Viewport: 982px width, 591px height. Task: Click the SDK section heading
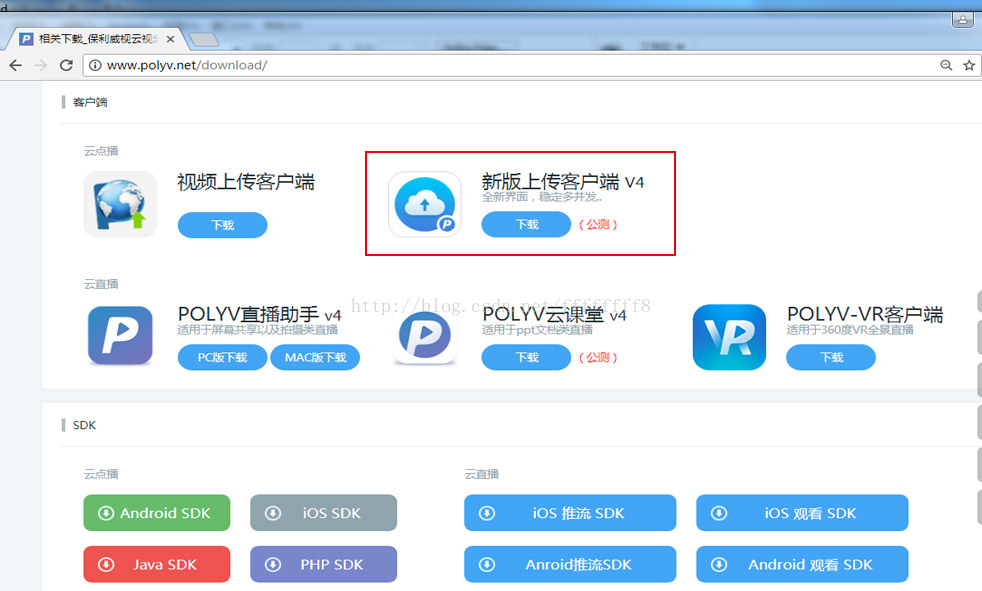click(84, 425)
